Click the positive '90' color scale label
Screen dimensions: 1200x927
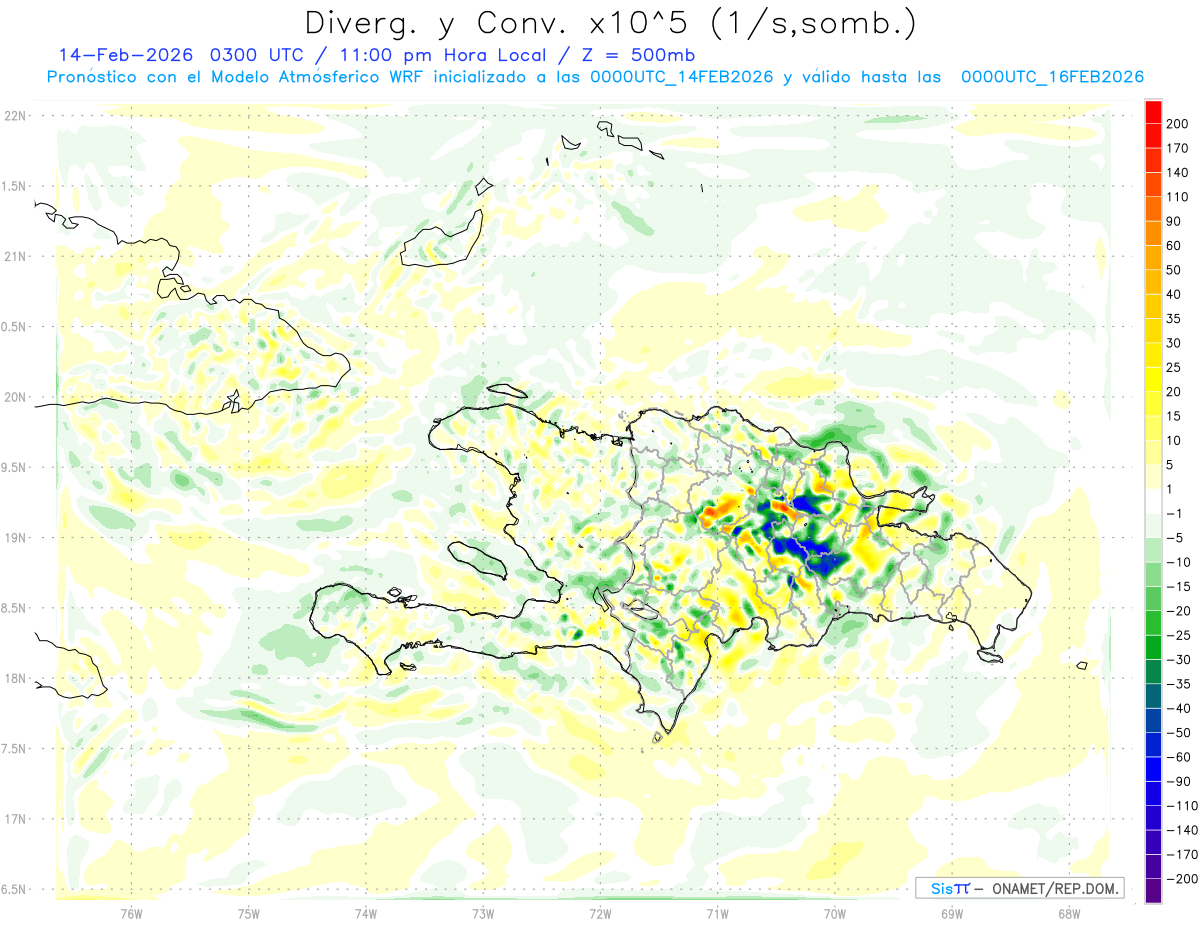(1174, 221)
